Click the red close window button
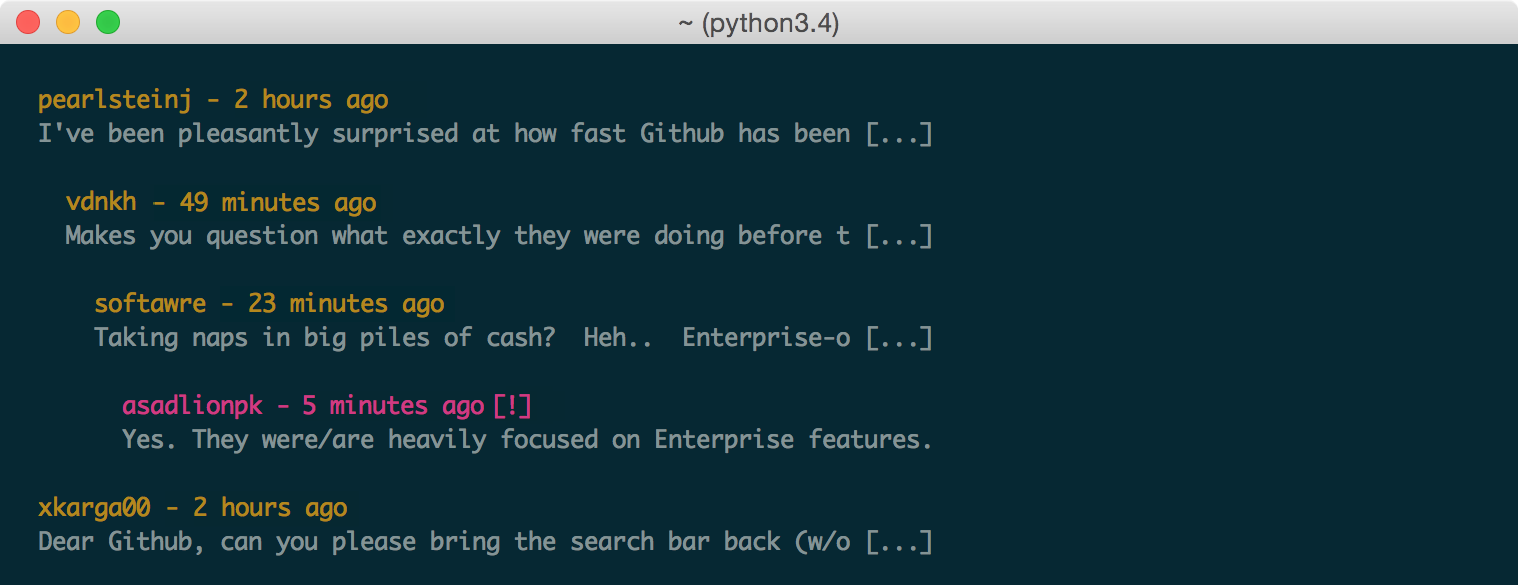 [x=28, y=22]
